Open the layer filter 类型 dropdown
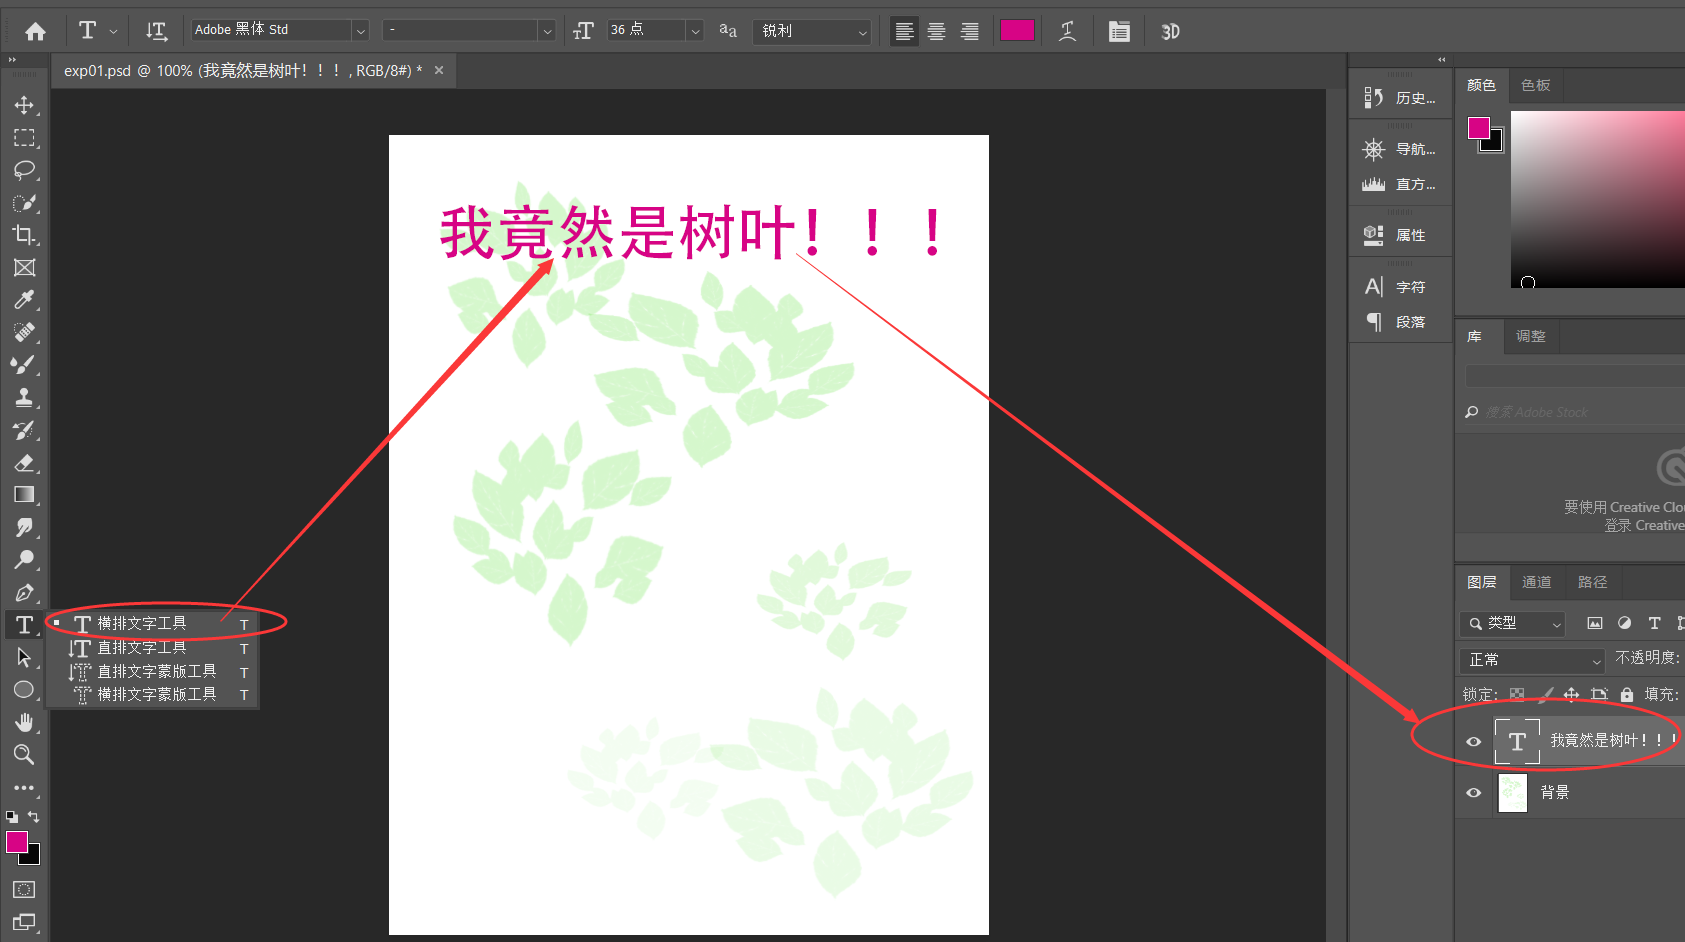 (x=1511, y=623)
